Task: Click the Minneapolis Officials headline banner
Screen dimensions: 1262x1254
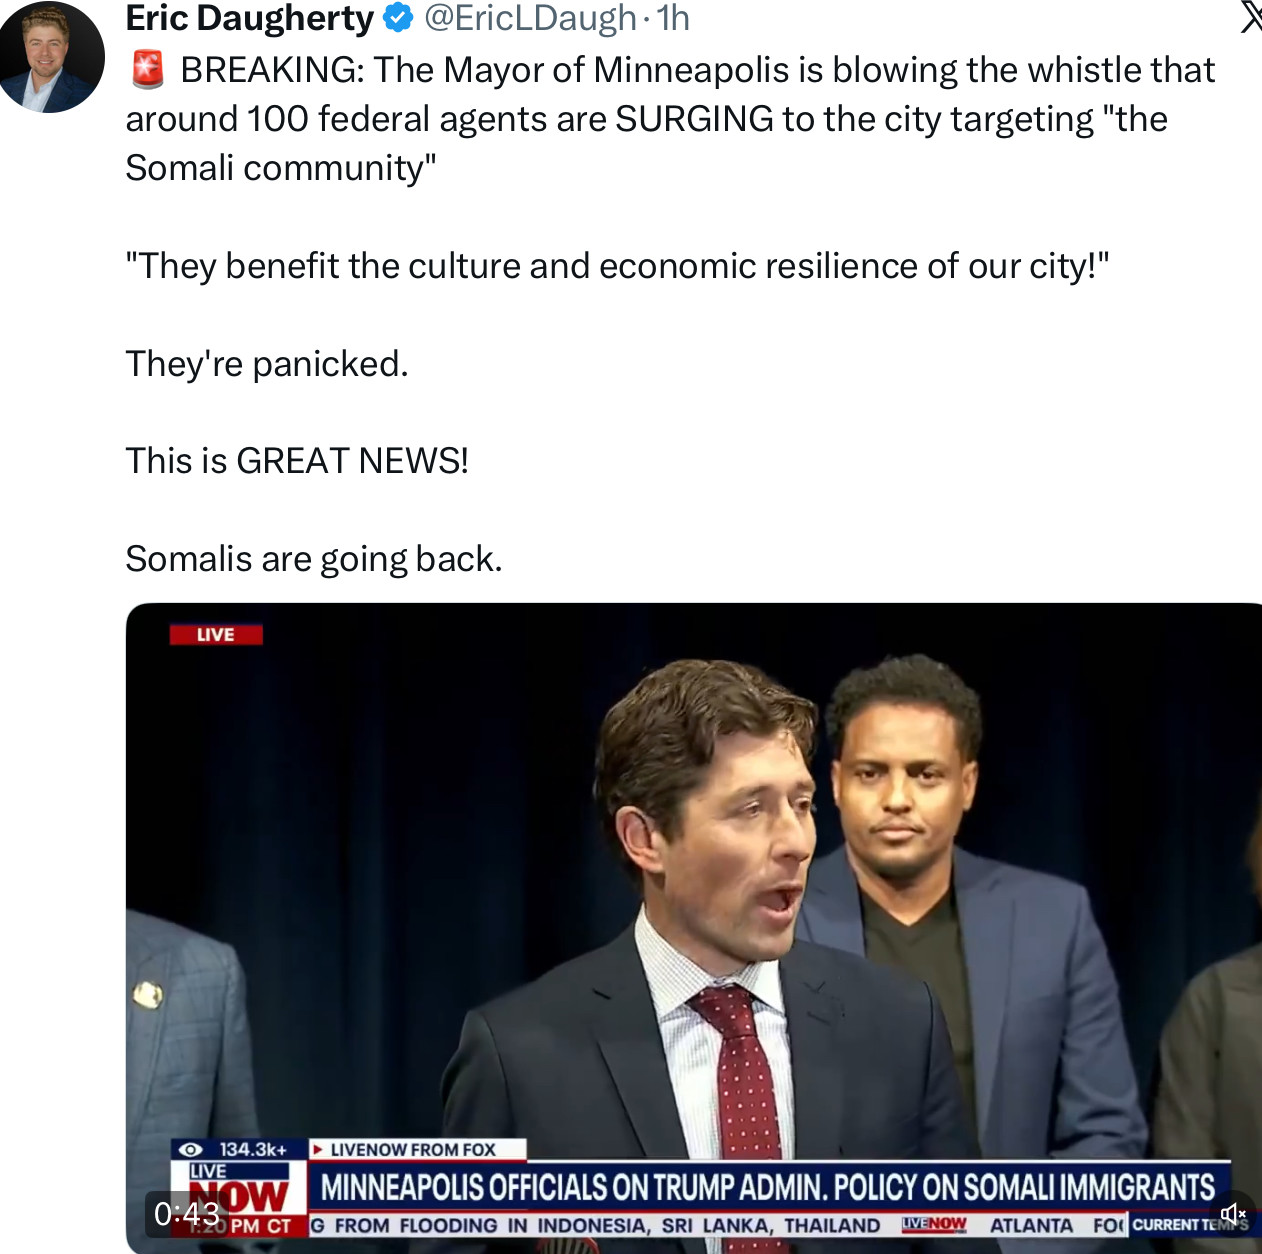Action: pyautogui.click(x=768, y=1187)
